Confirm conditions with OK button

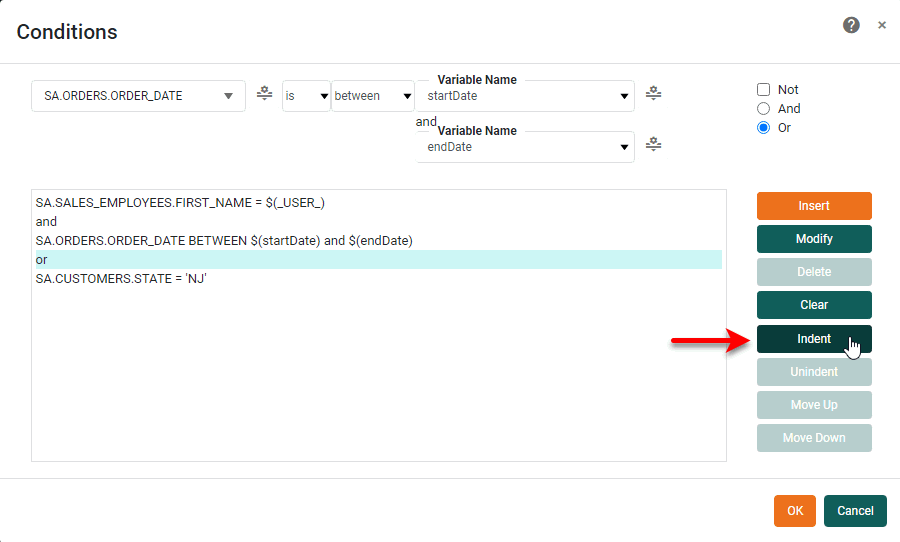(794, 511)
